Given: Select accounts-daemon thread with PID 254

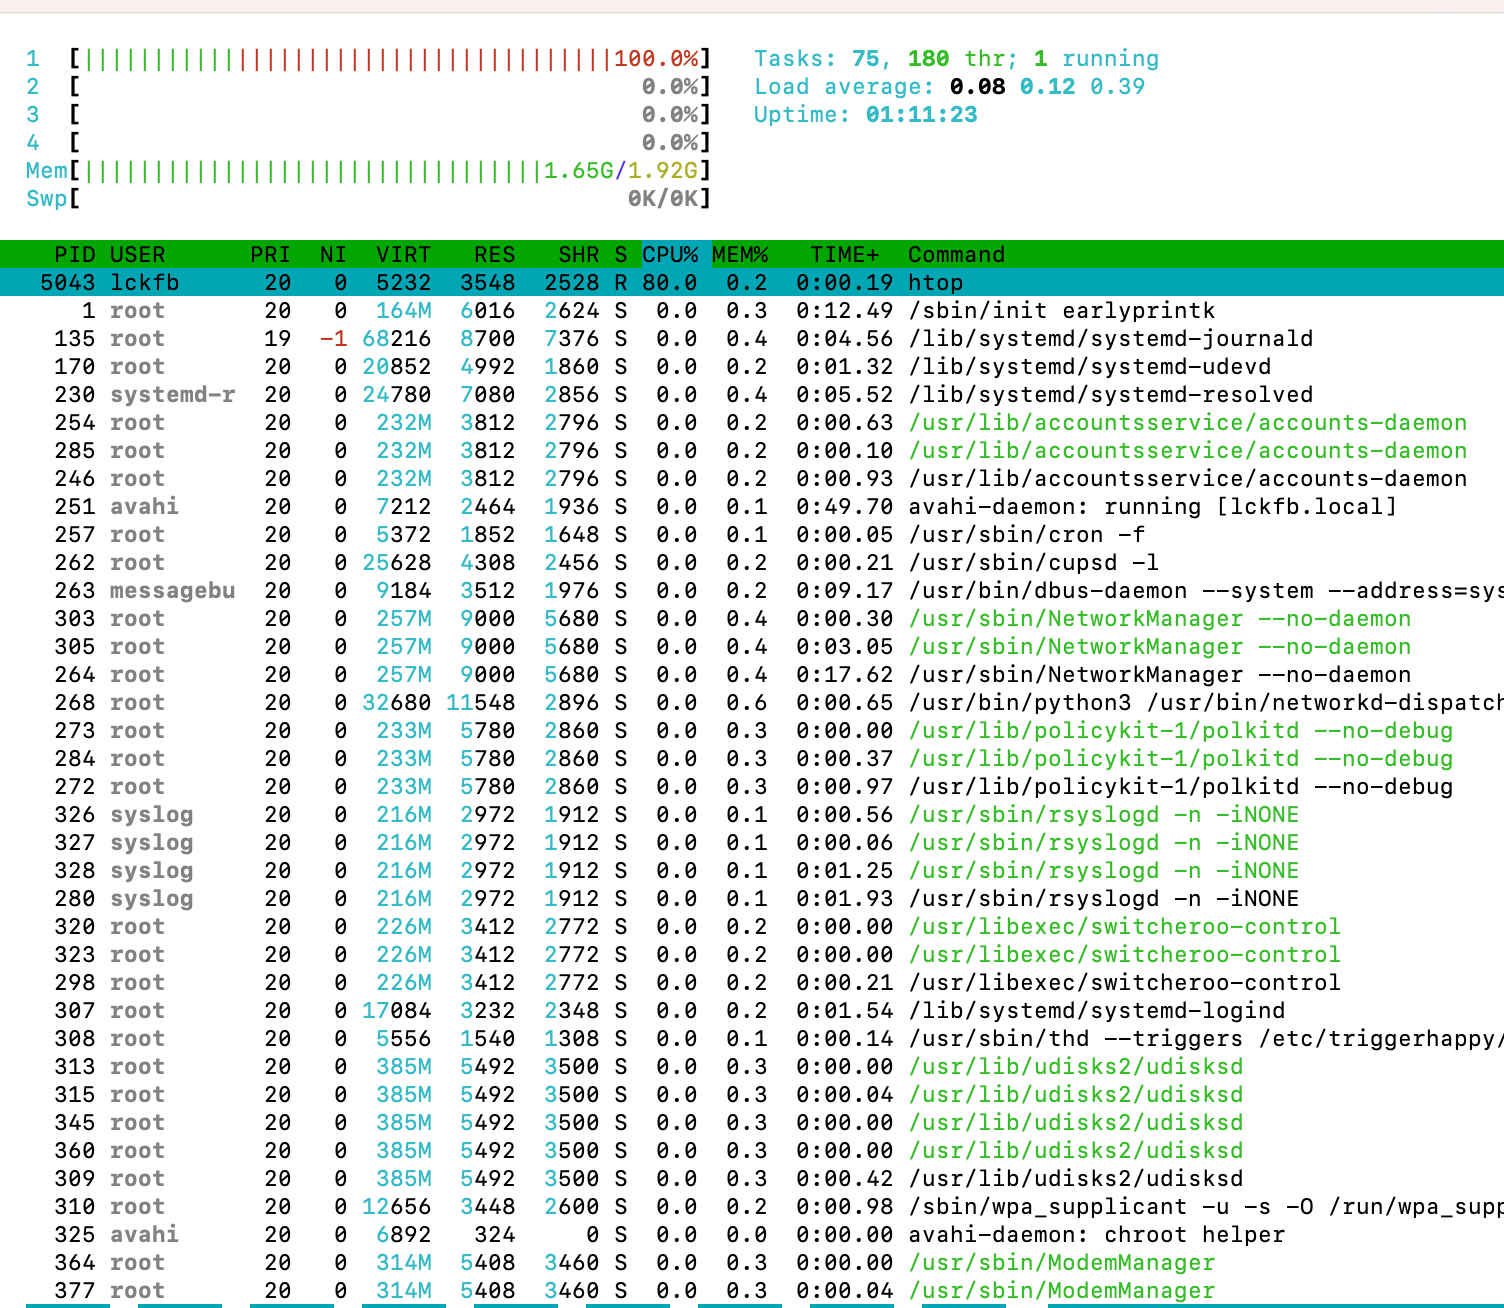Looking at the screenshot, I should pos(752,423).
